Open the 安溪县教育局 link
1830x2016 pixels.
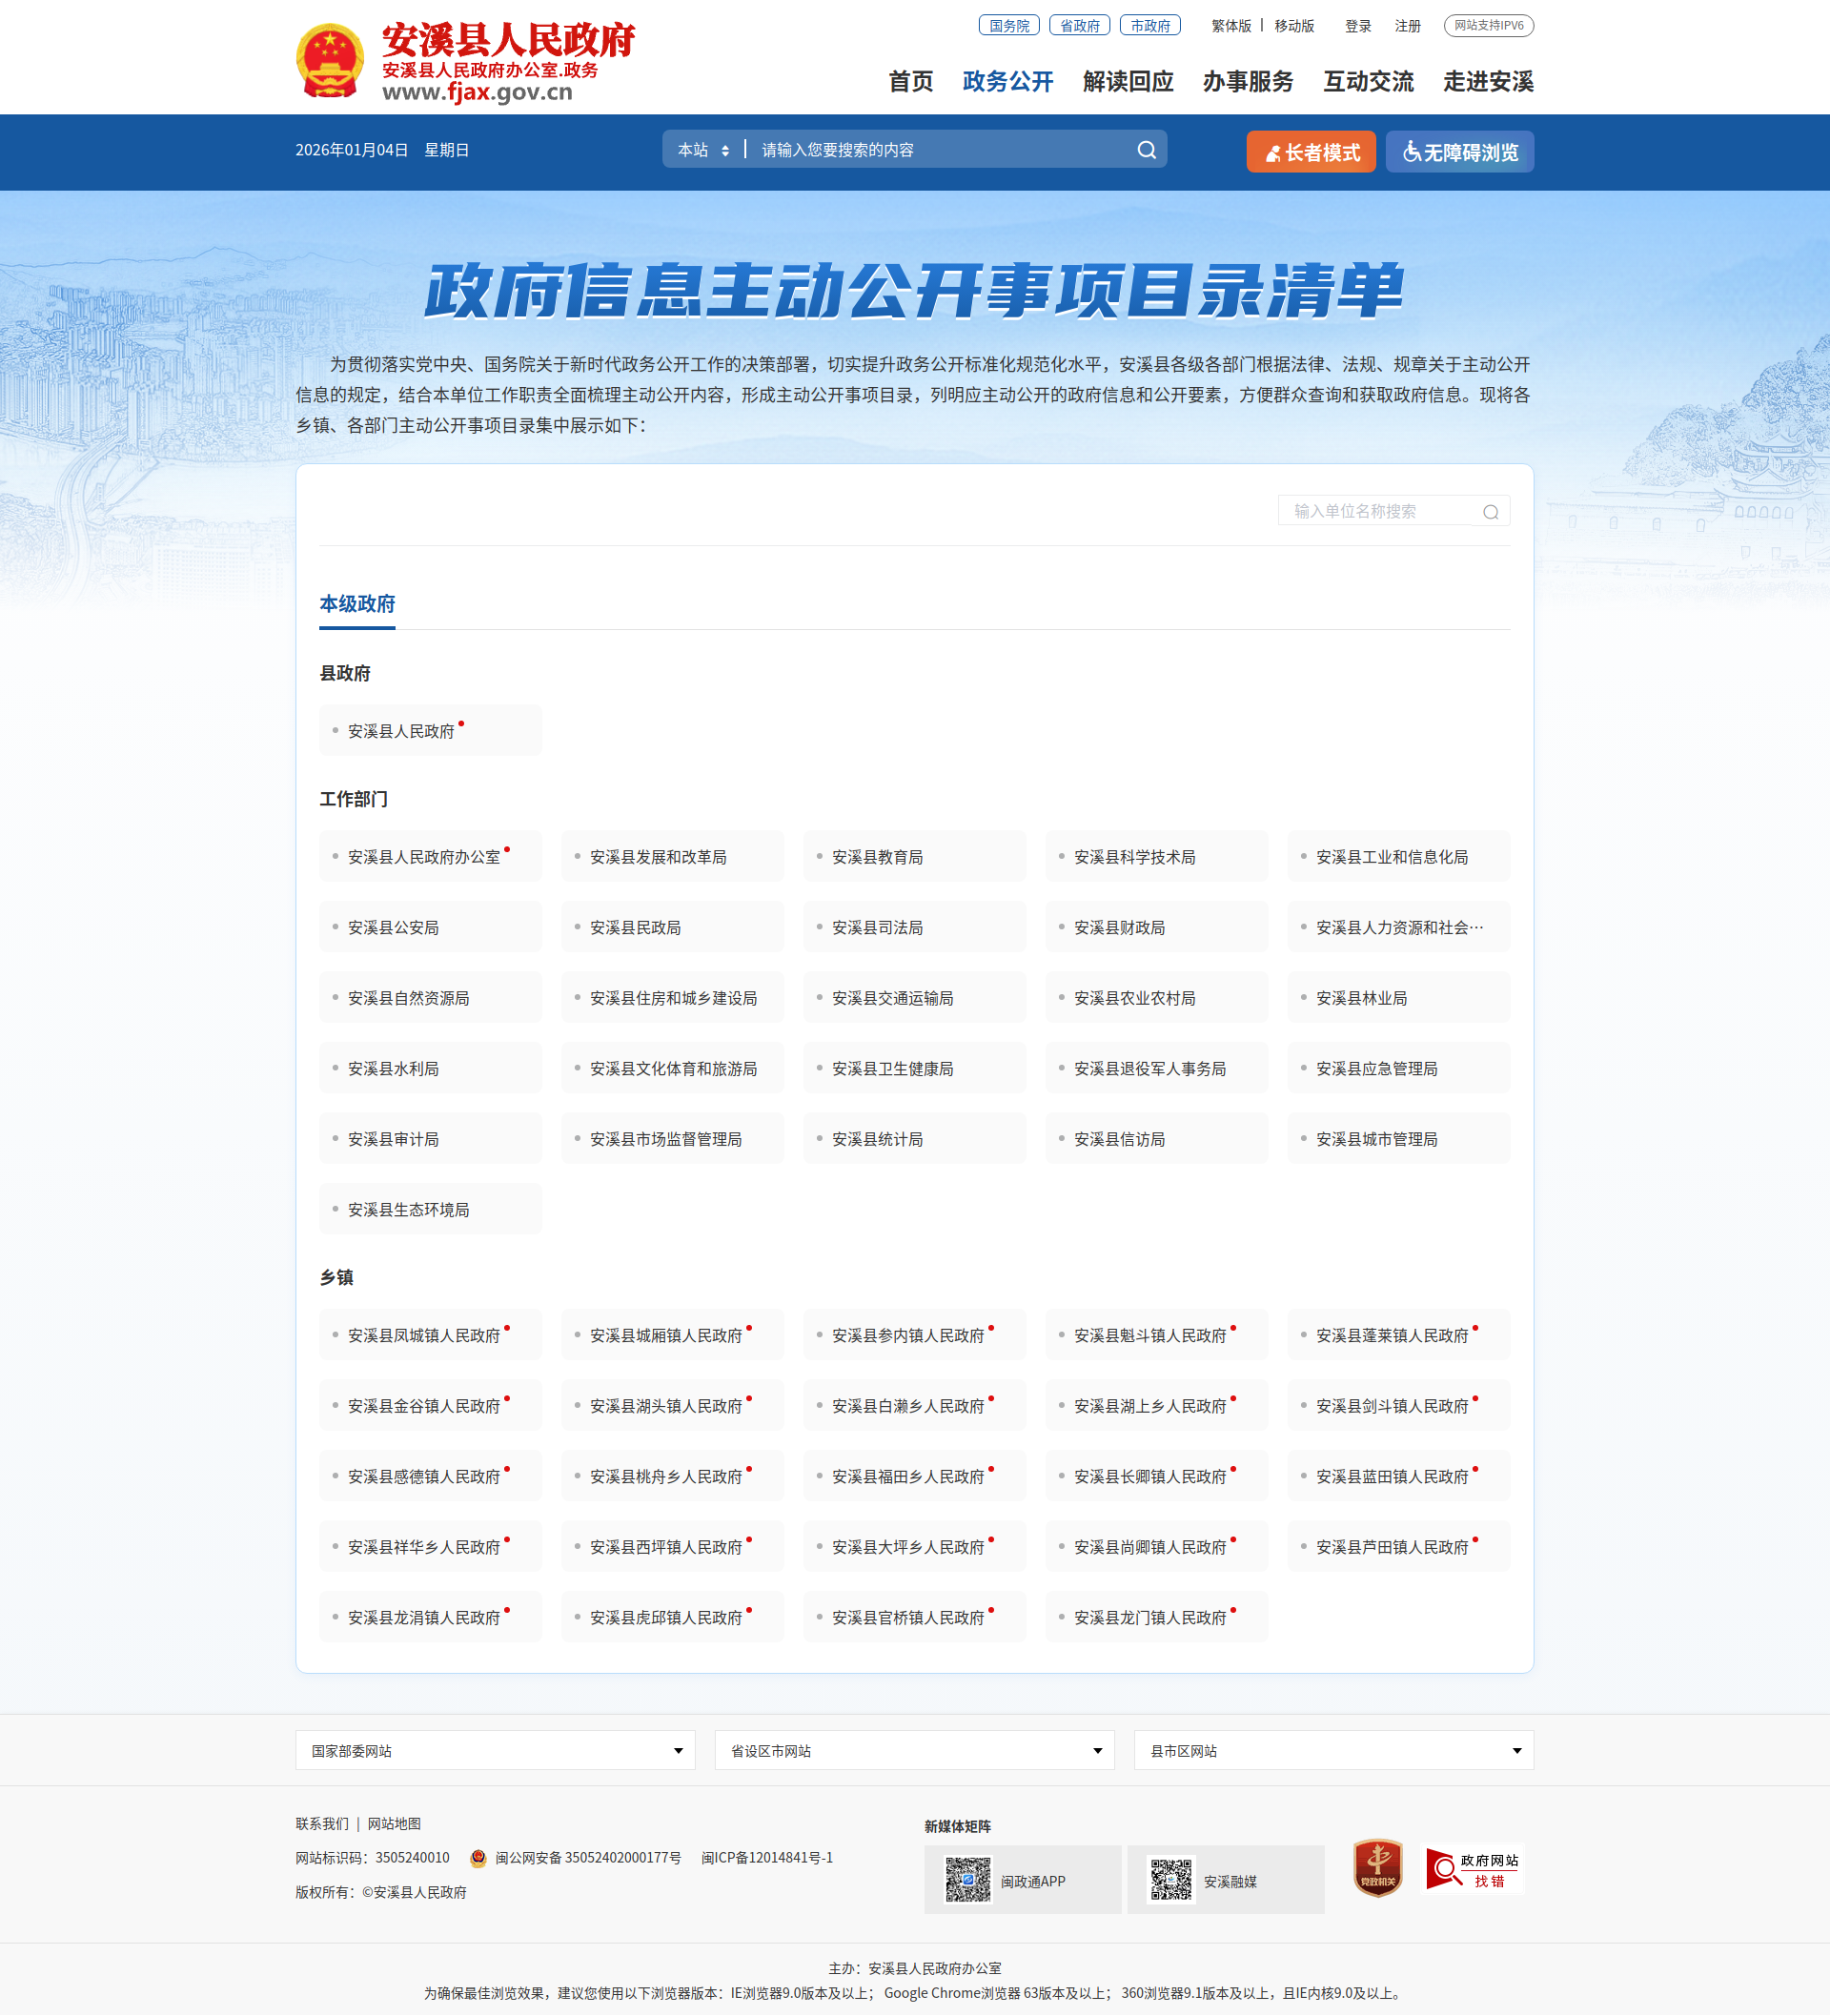(x=877, y=857)
